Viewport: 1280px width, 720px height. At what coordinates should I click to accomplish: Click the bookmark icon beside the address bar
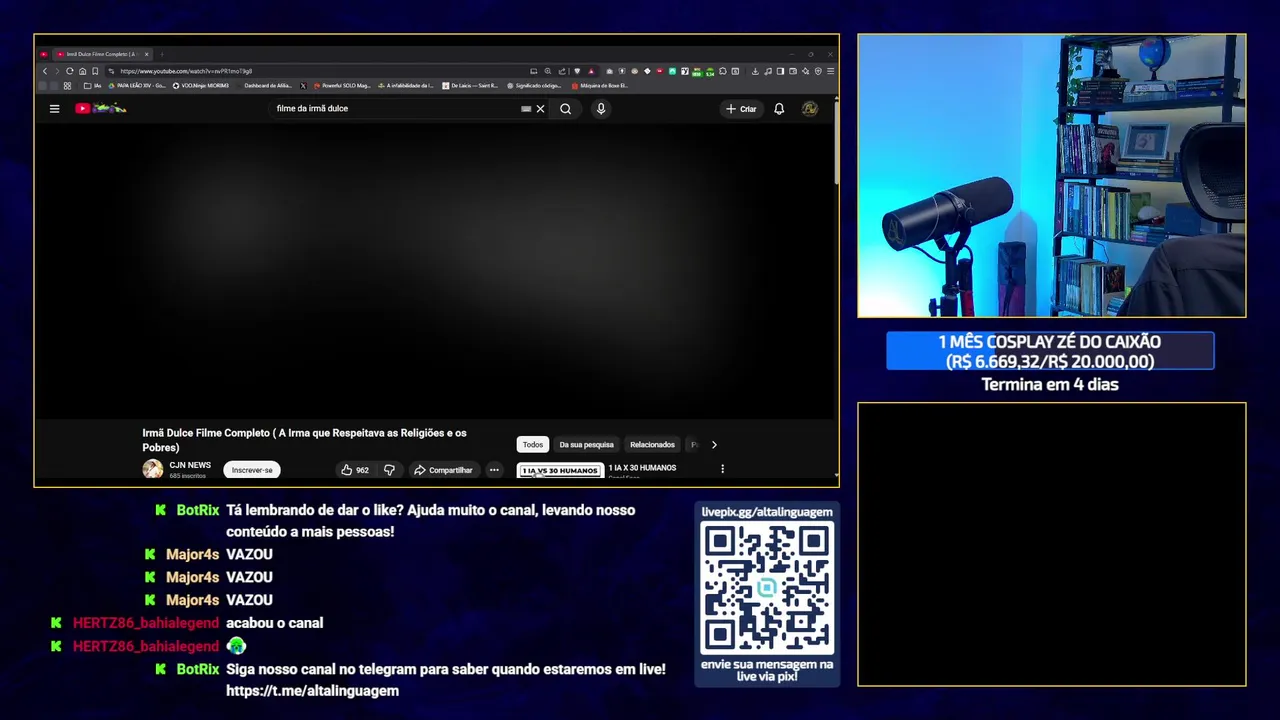(x=95, y=71)
